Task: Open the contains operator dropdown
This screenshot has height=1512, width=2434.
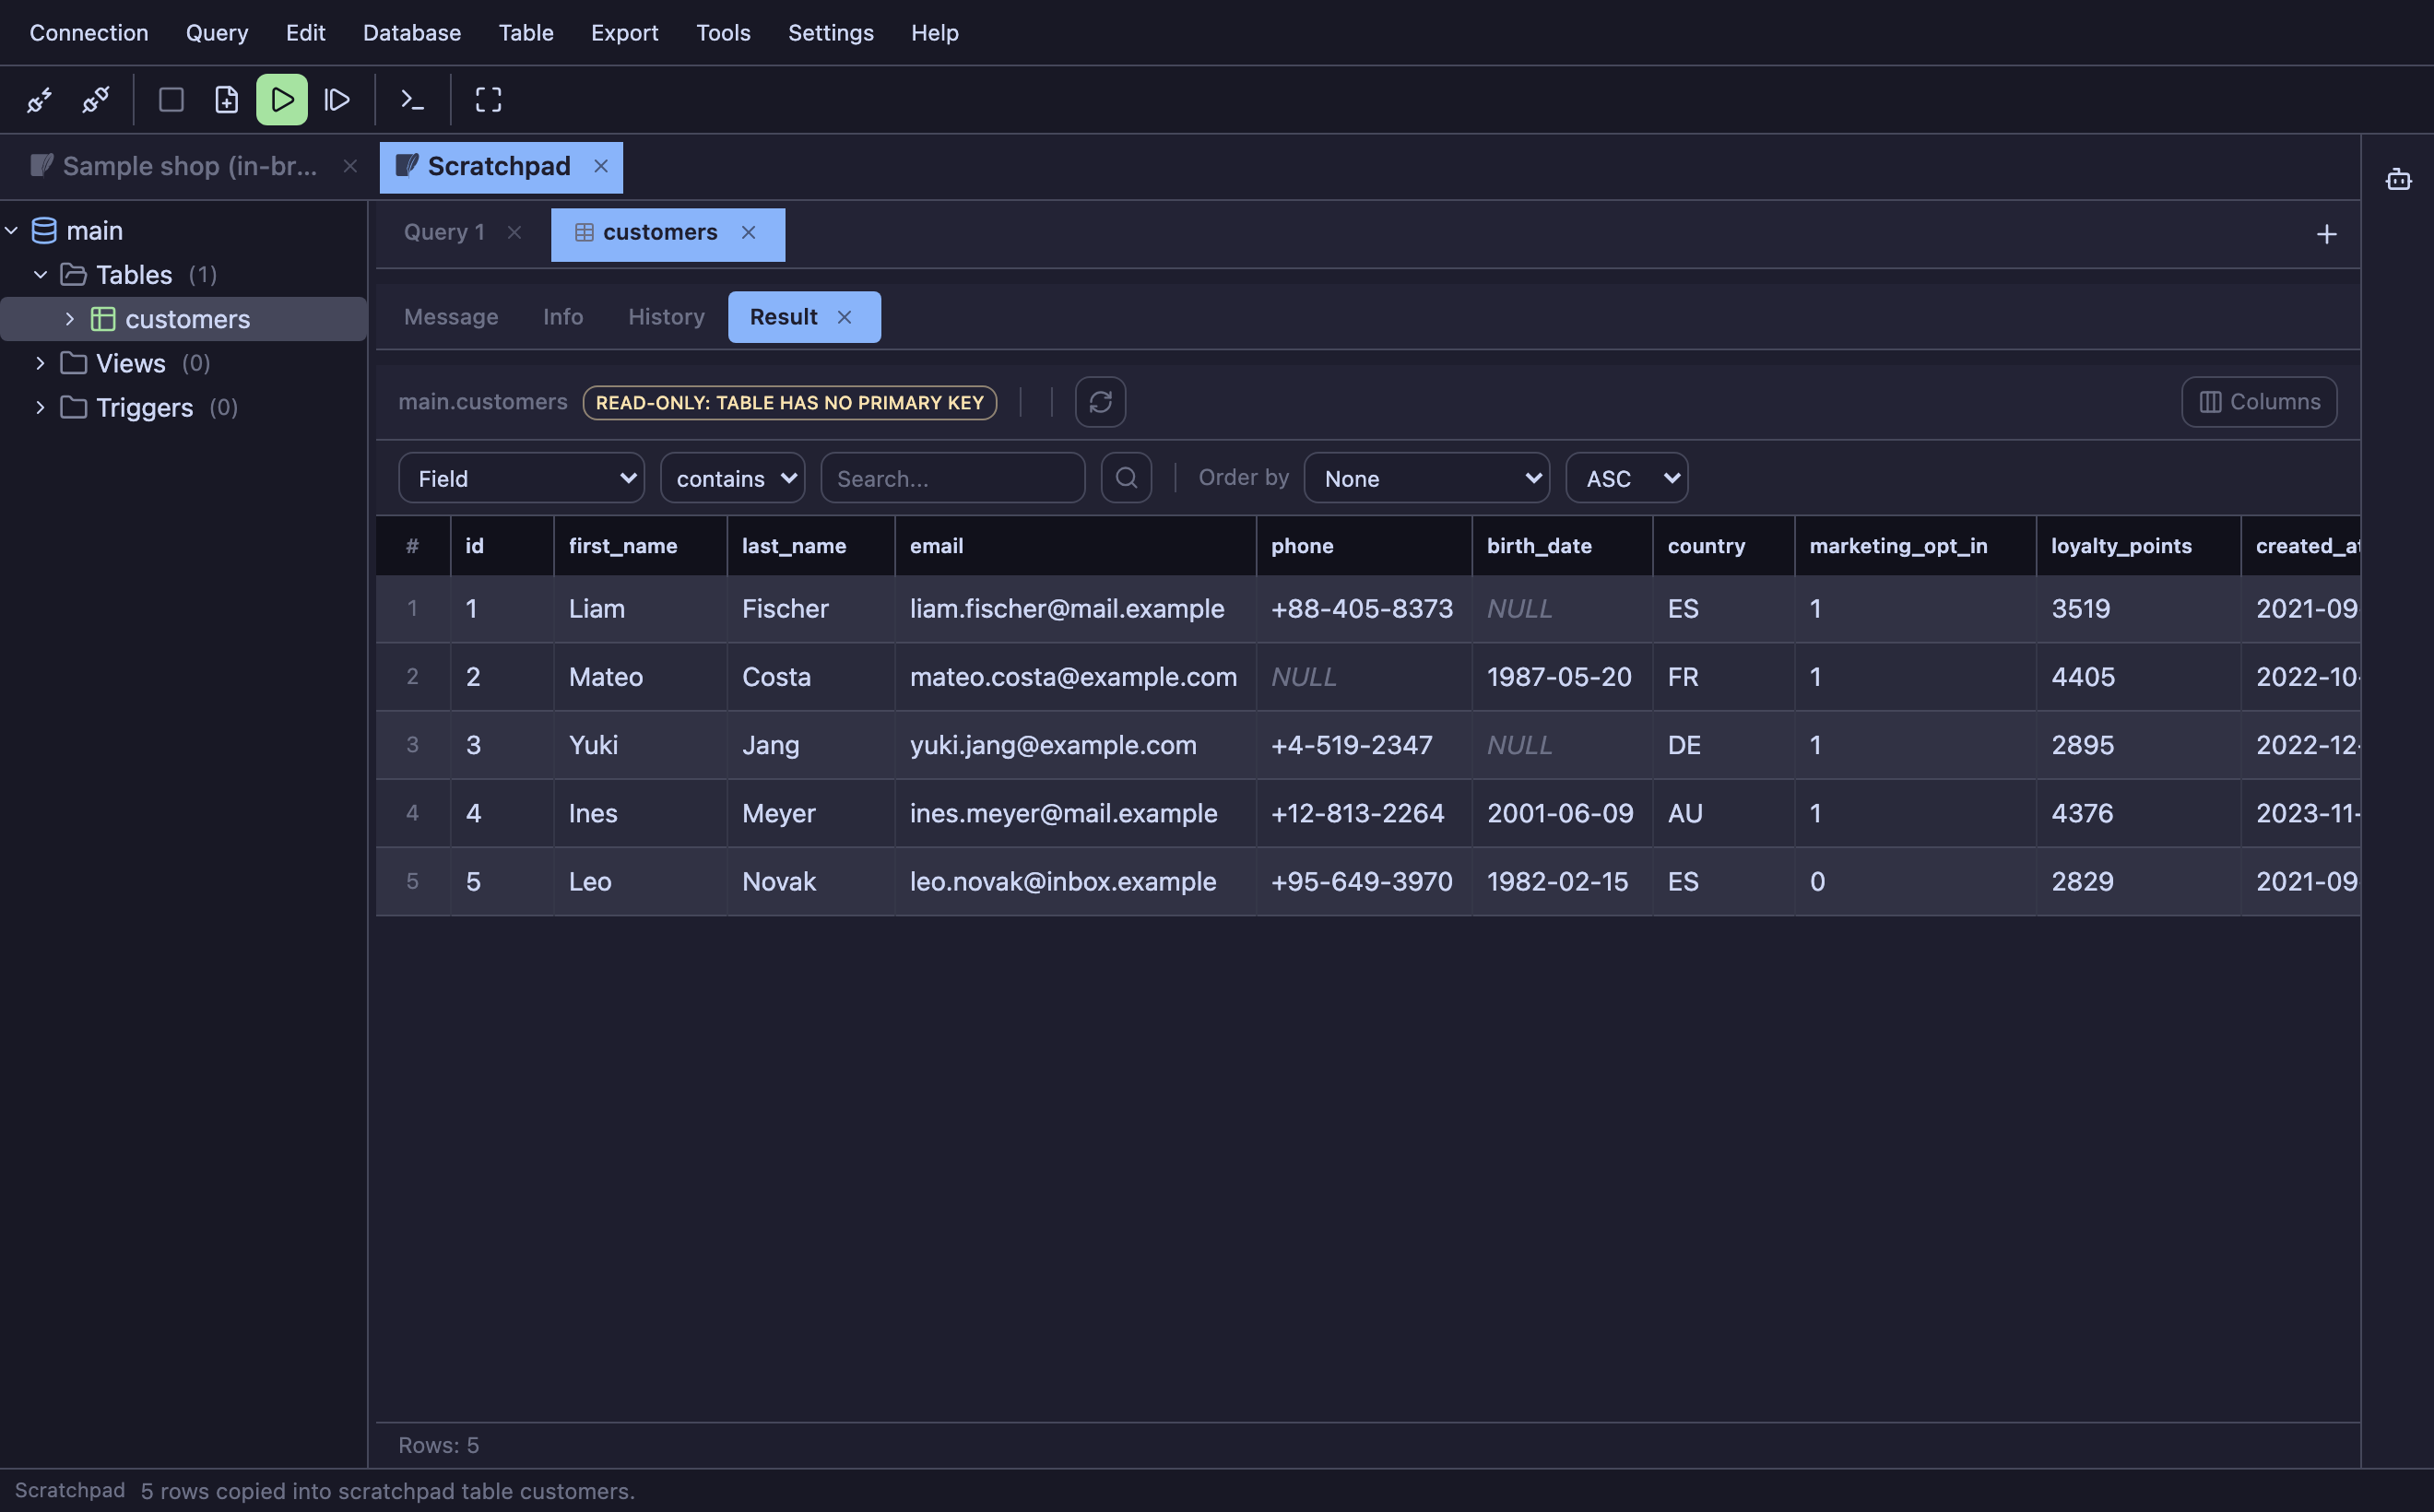Action: [x=732, y=478]
